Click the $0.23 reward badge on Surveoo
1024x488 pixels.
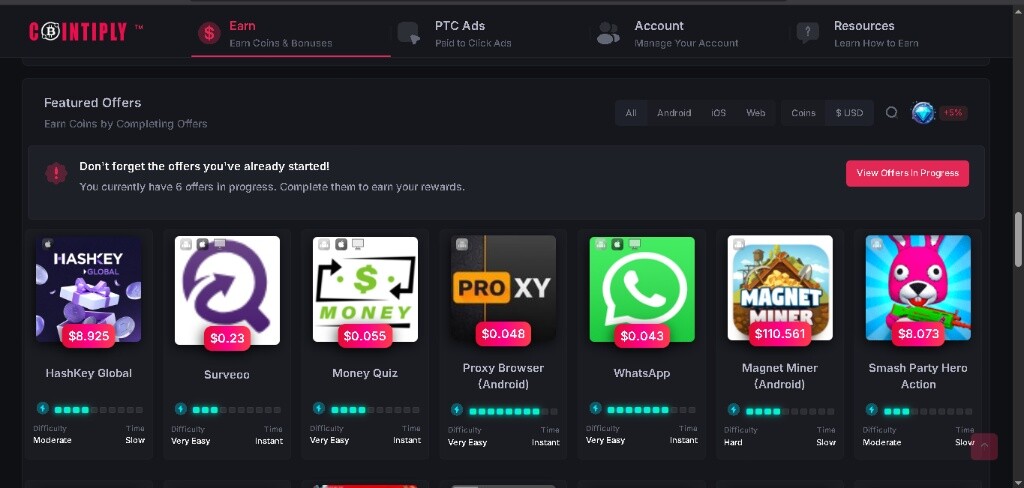point(227,338)
